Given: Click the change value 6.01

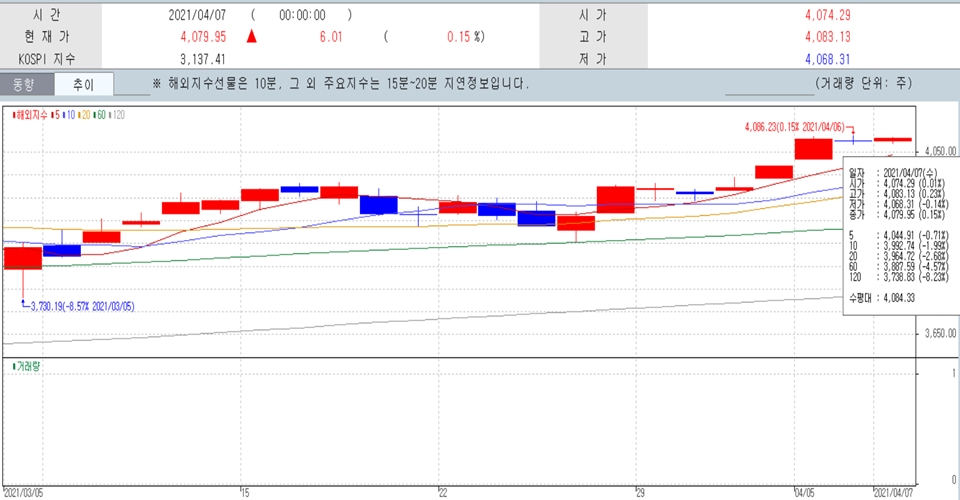Looking at the screenshot, I should click(331, 37).
